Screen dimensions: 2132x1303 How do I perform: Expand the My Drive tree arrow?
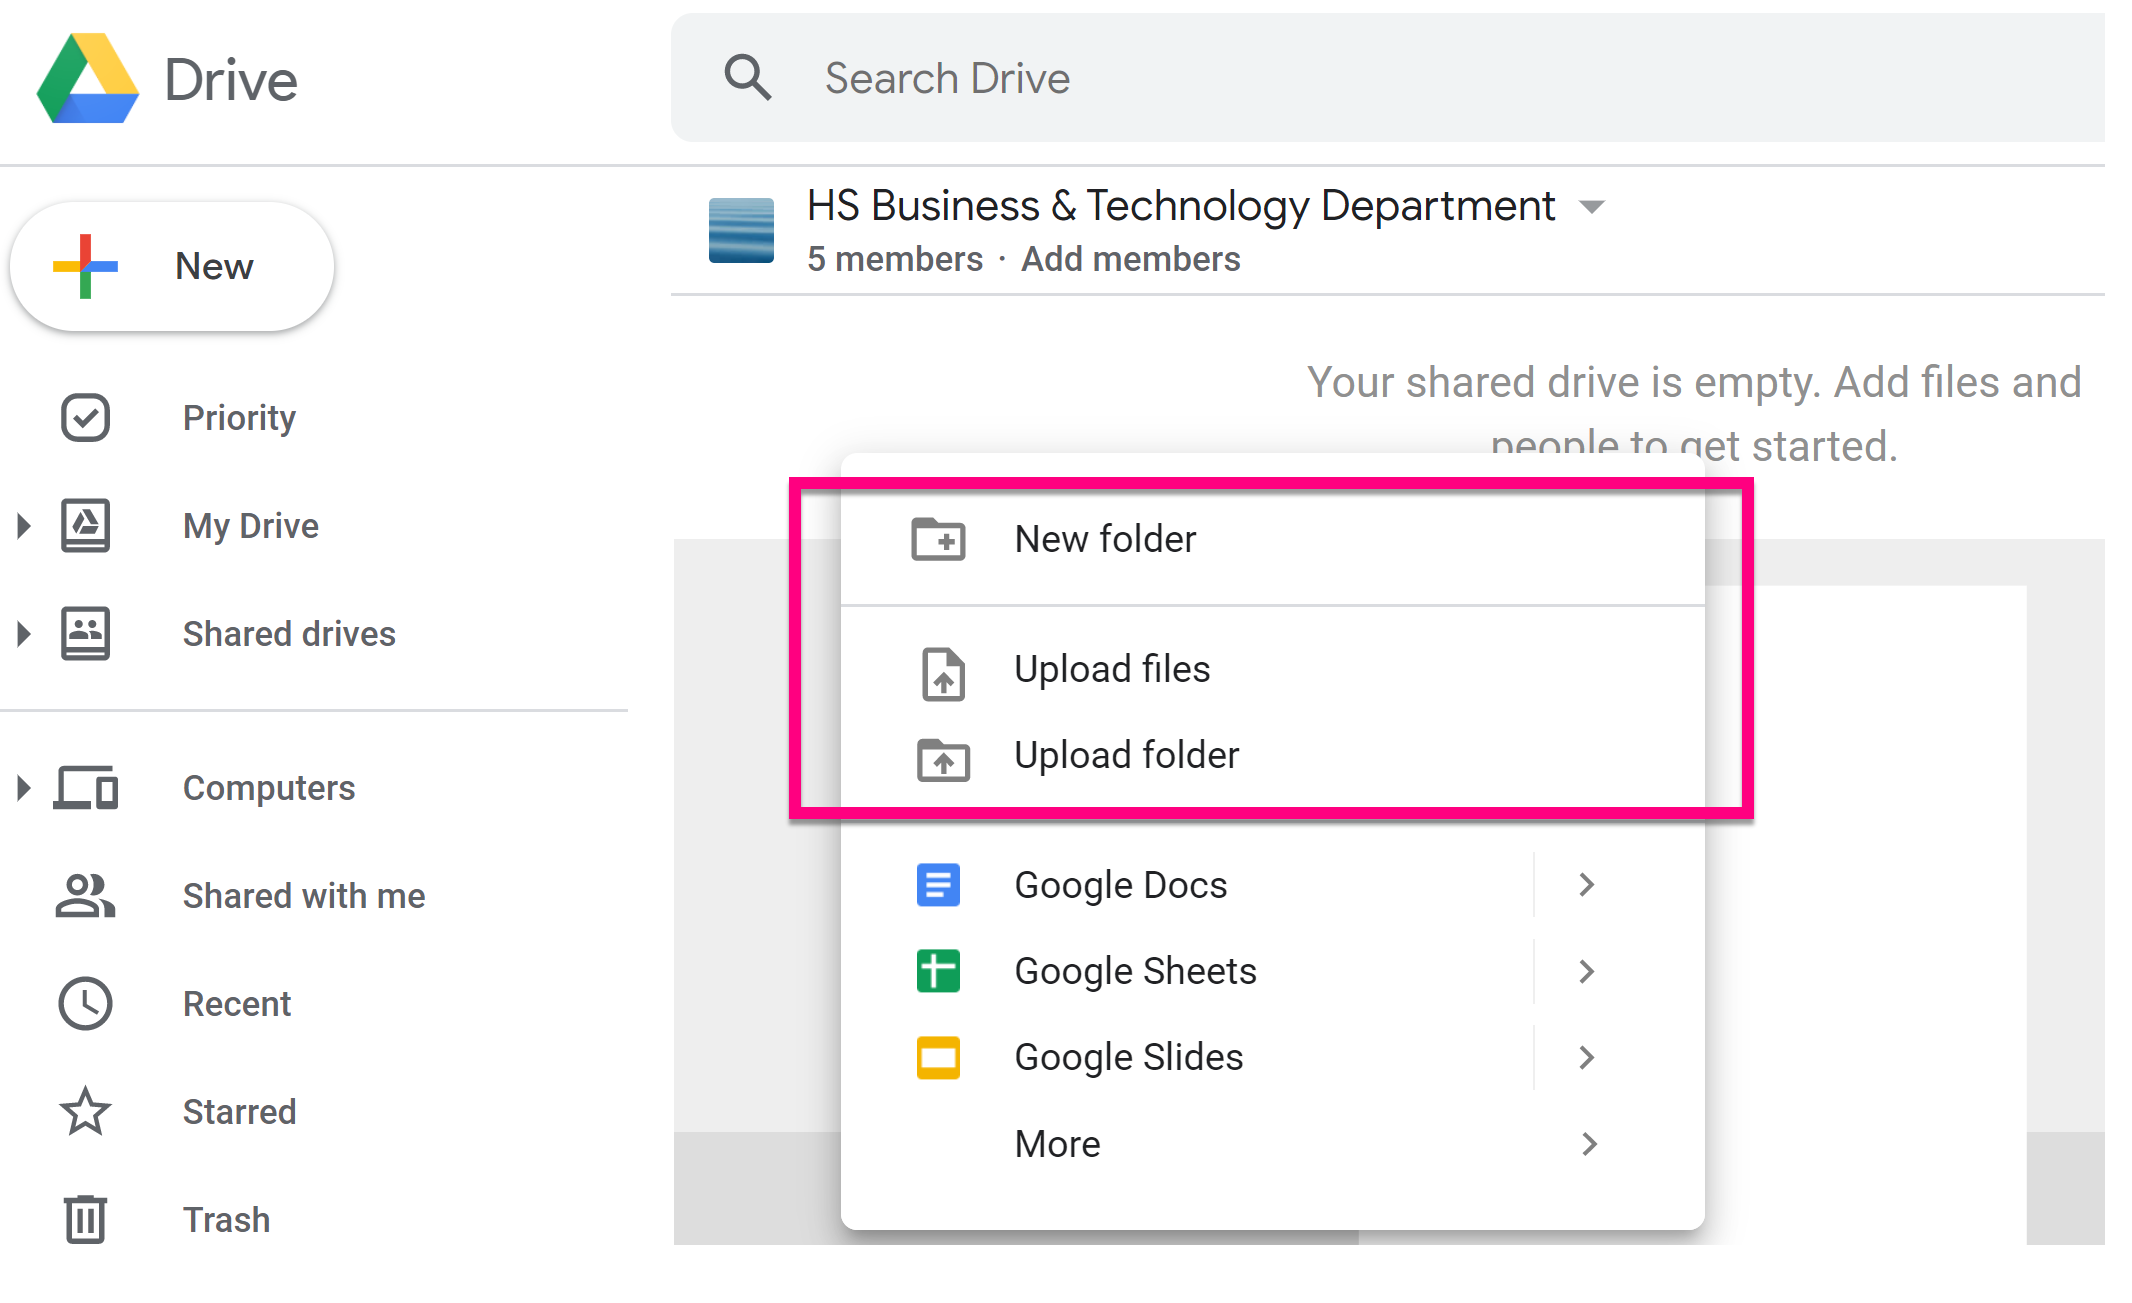click(x=24, y=525)
